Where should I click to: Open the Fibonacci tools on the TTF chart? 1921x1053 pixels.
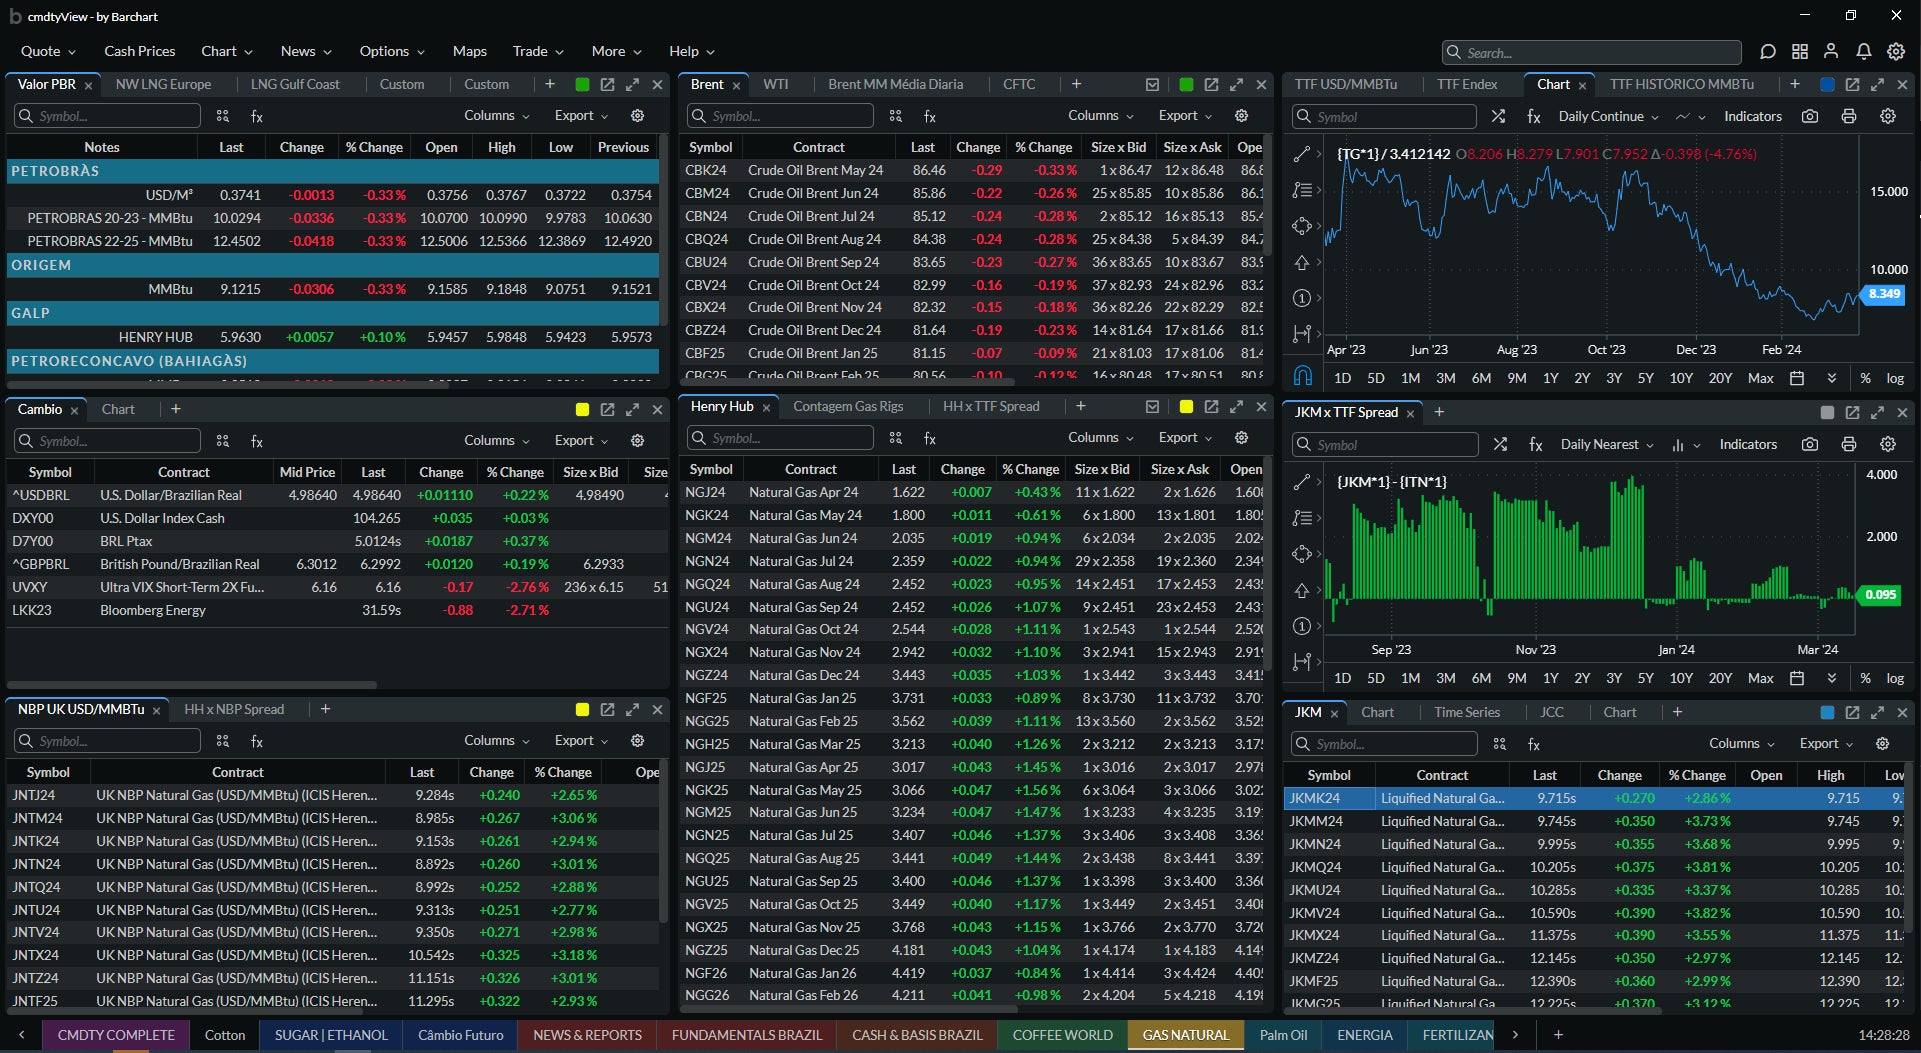tap(1301, 190)
